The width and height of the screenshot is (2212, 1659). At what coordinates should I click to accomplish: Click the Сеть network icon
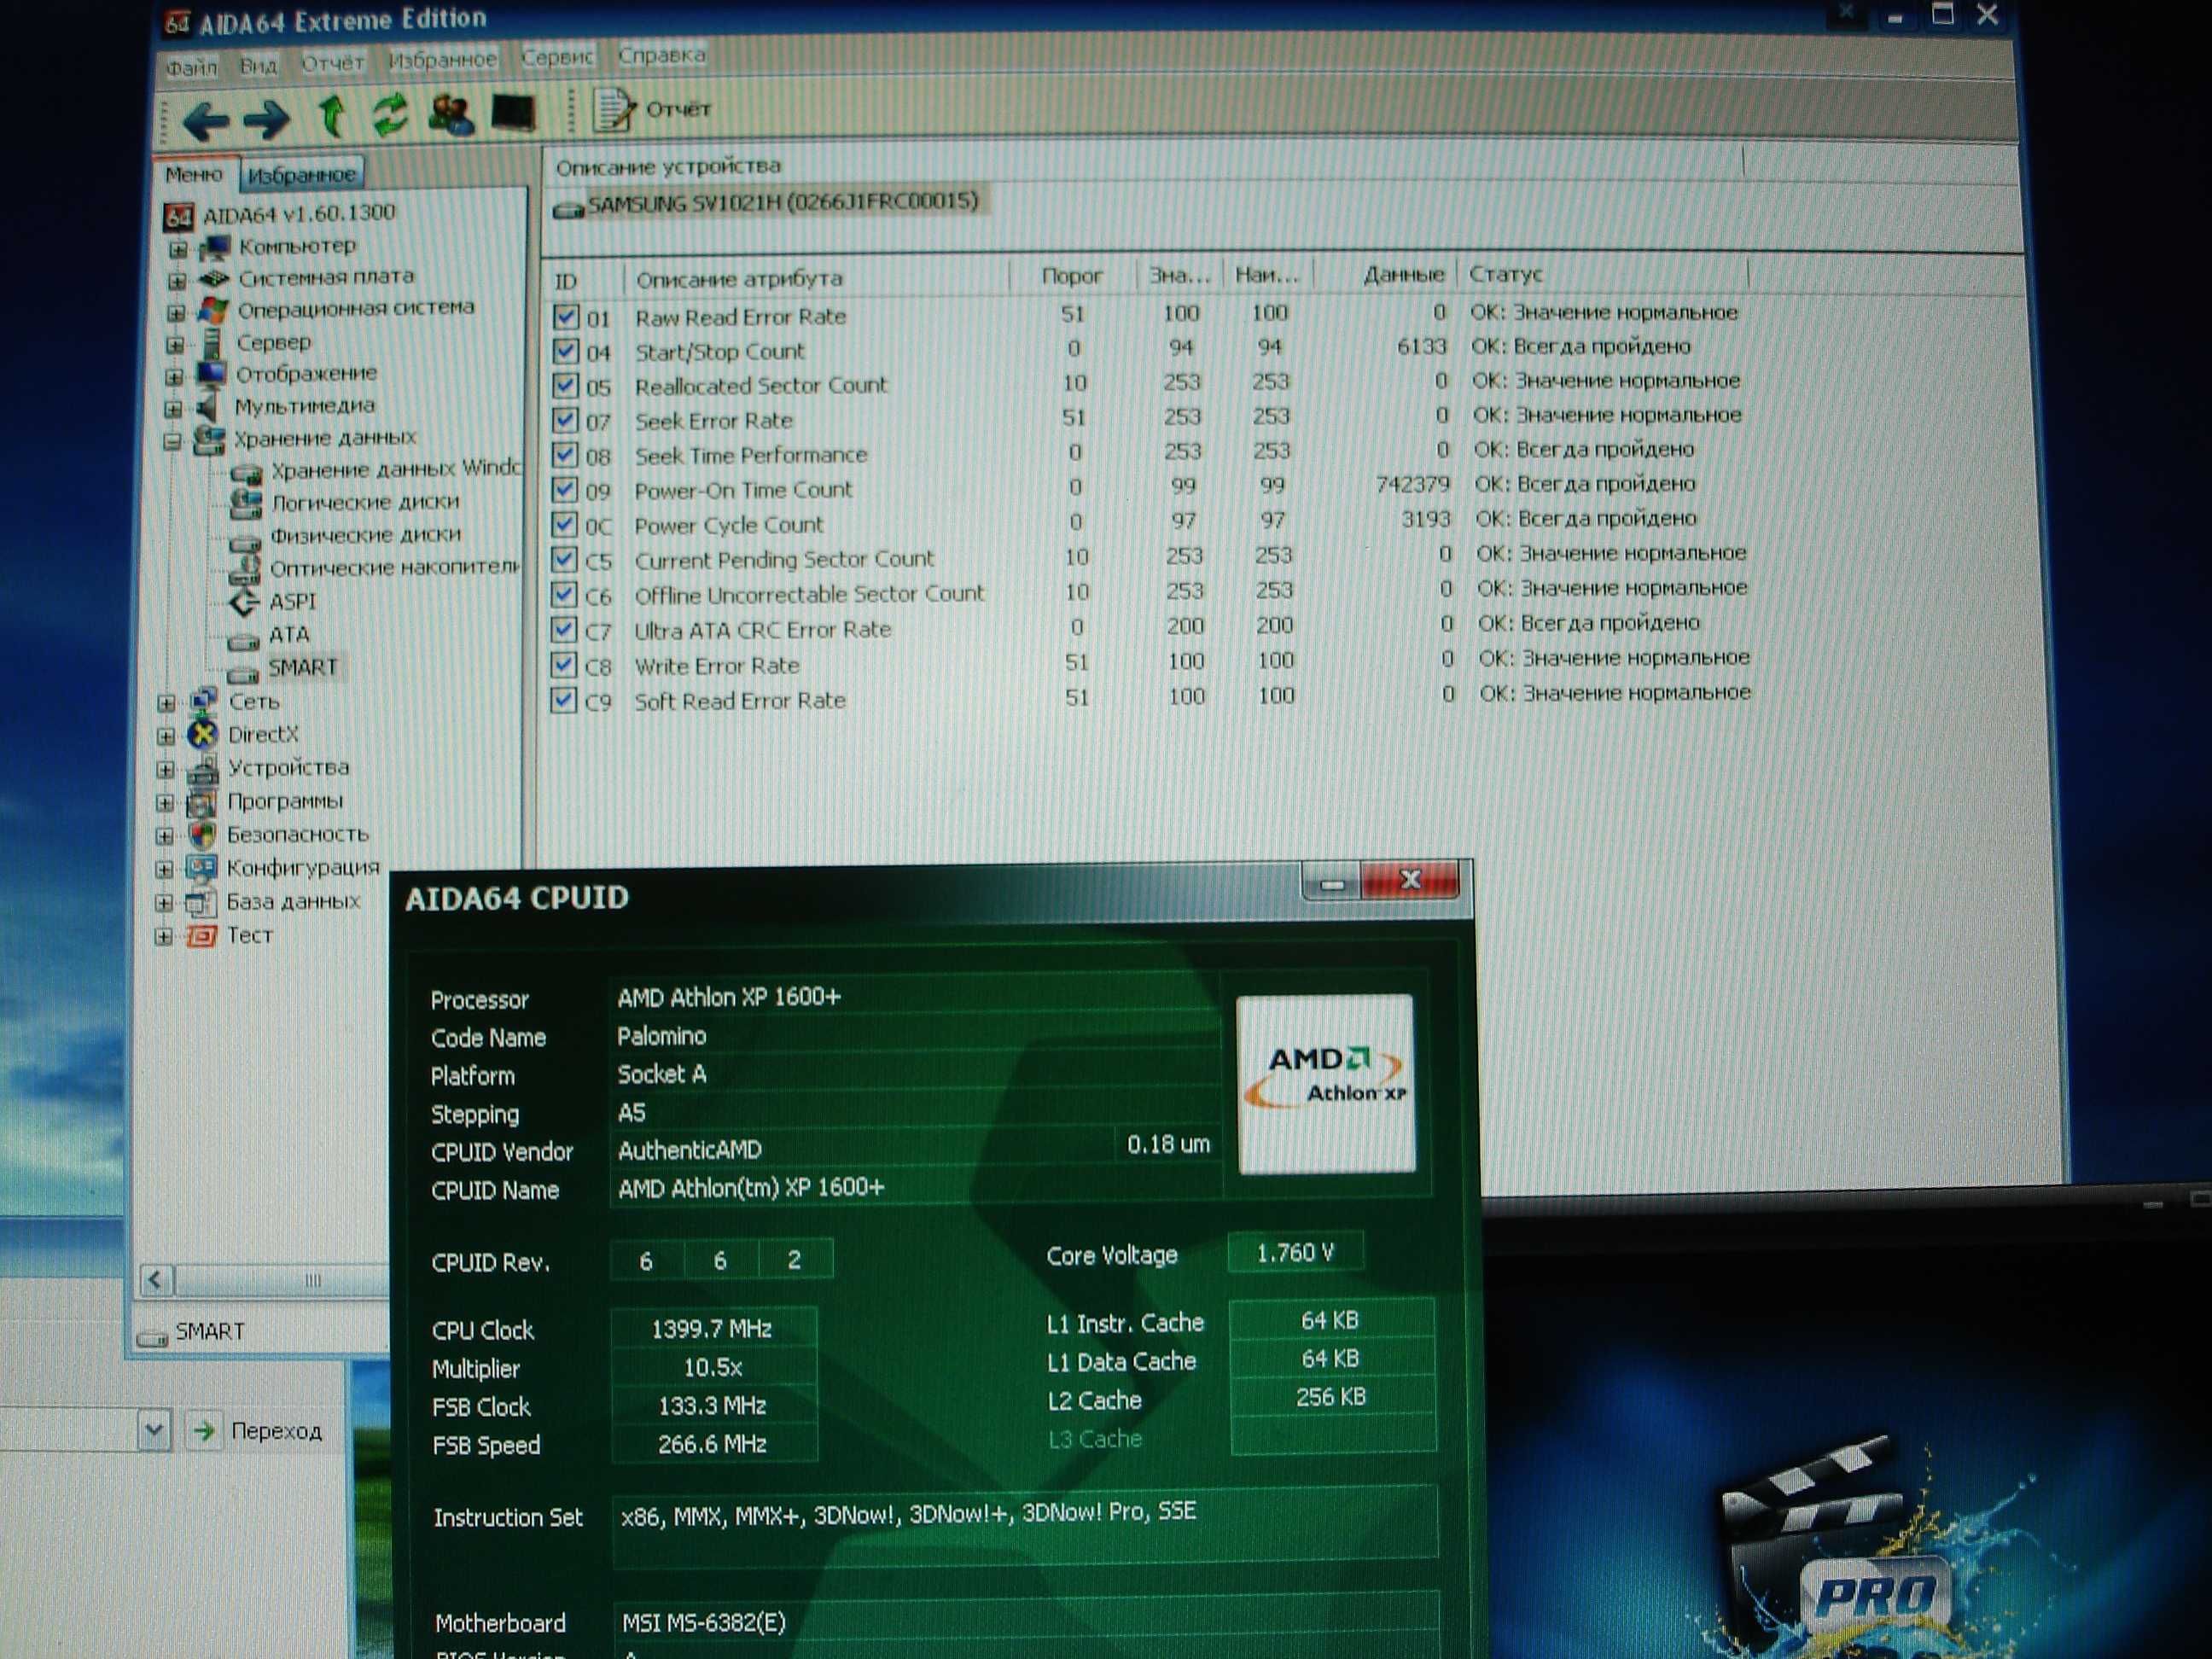tap(204, 700)
